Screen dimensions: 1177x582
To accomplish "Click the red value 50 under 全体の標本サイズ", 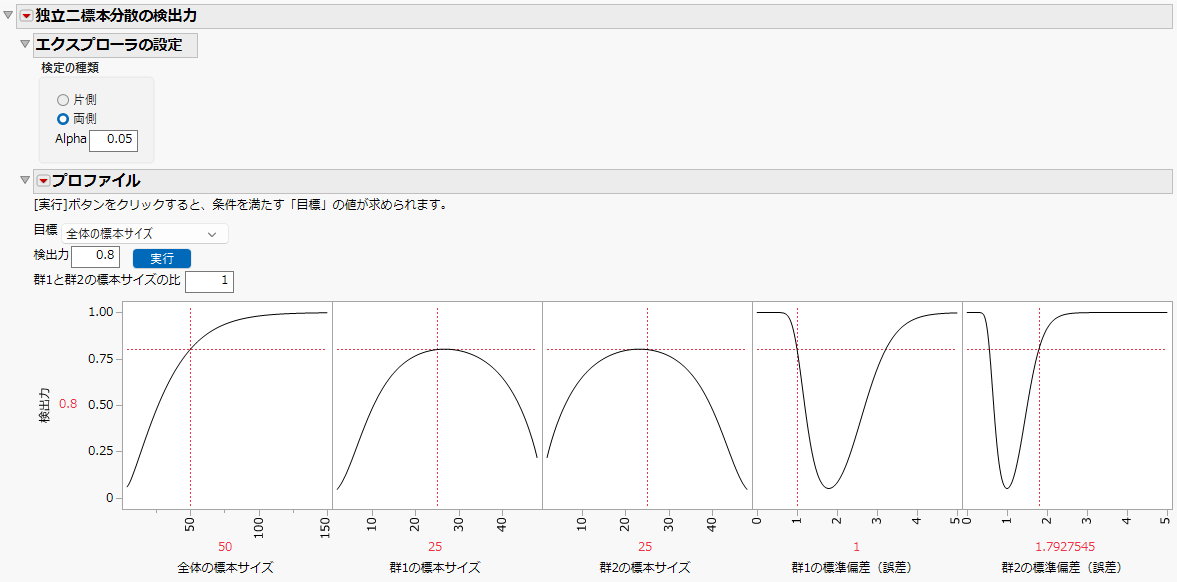I will (x=224, y=546).
